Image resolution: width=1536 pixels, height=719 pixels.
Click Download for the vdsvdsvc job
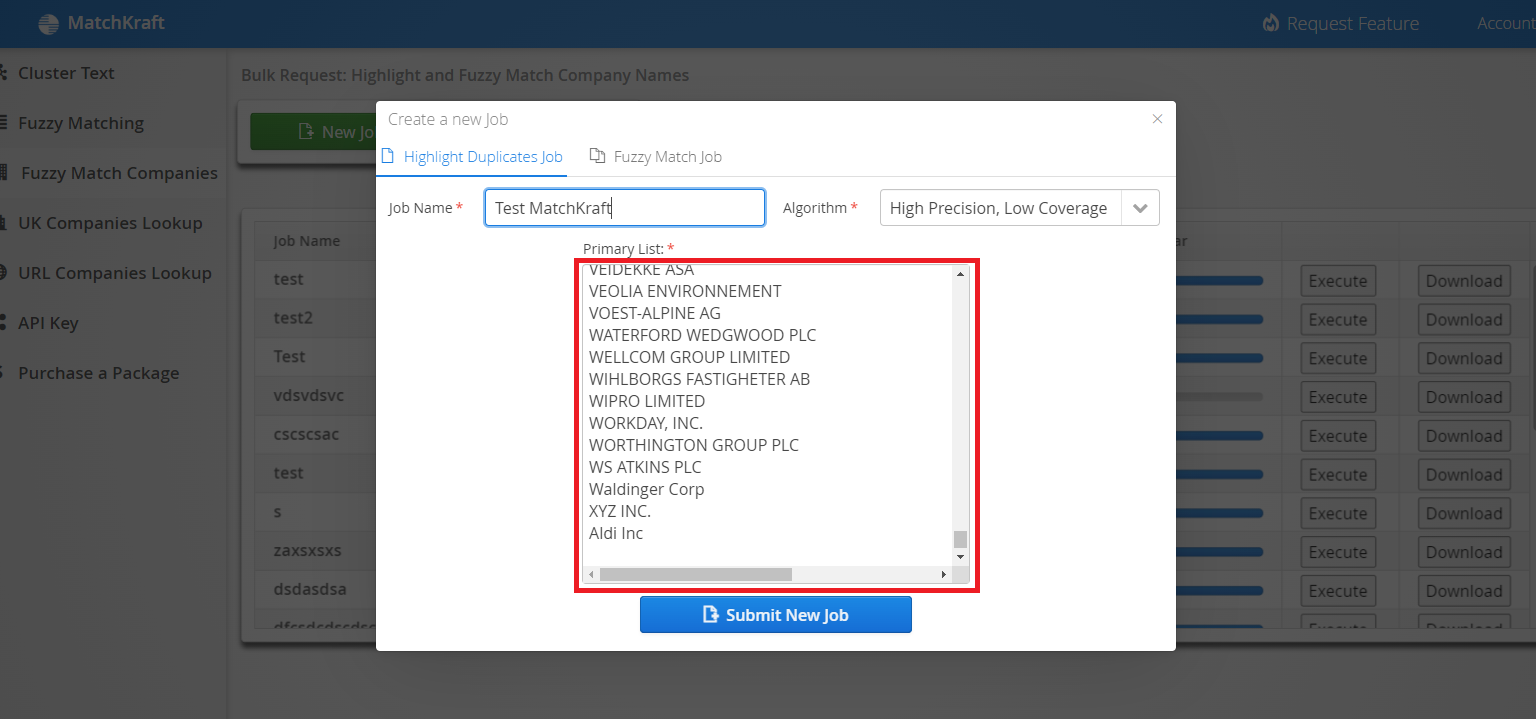[x=1464, y=397]
